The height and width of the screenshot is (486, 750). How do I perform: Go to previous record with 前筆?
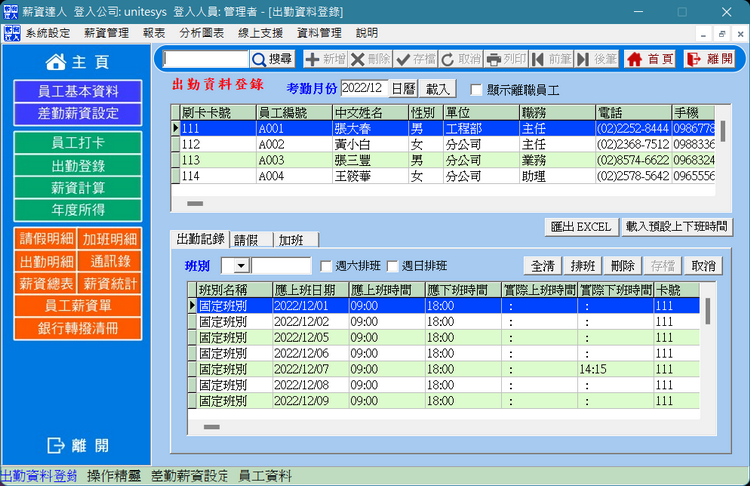[551, 59]
